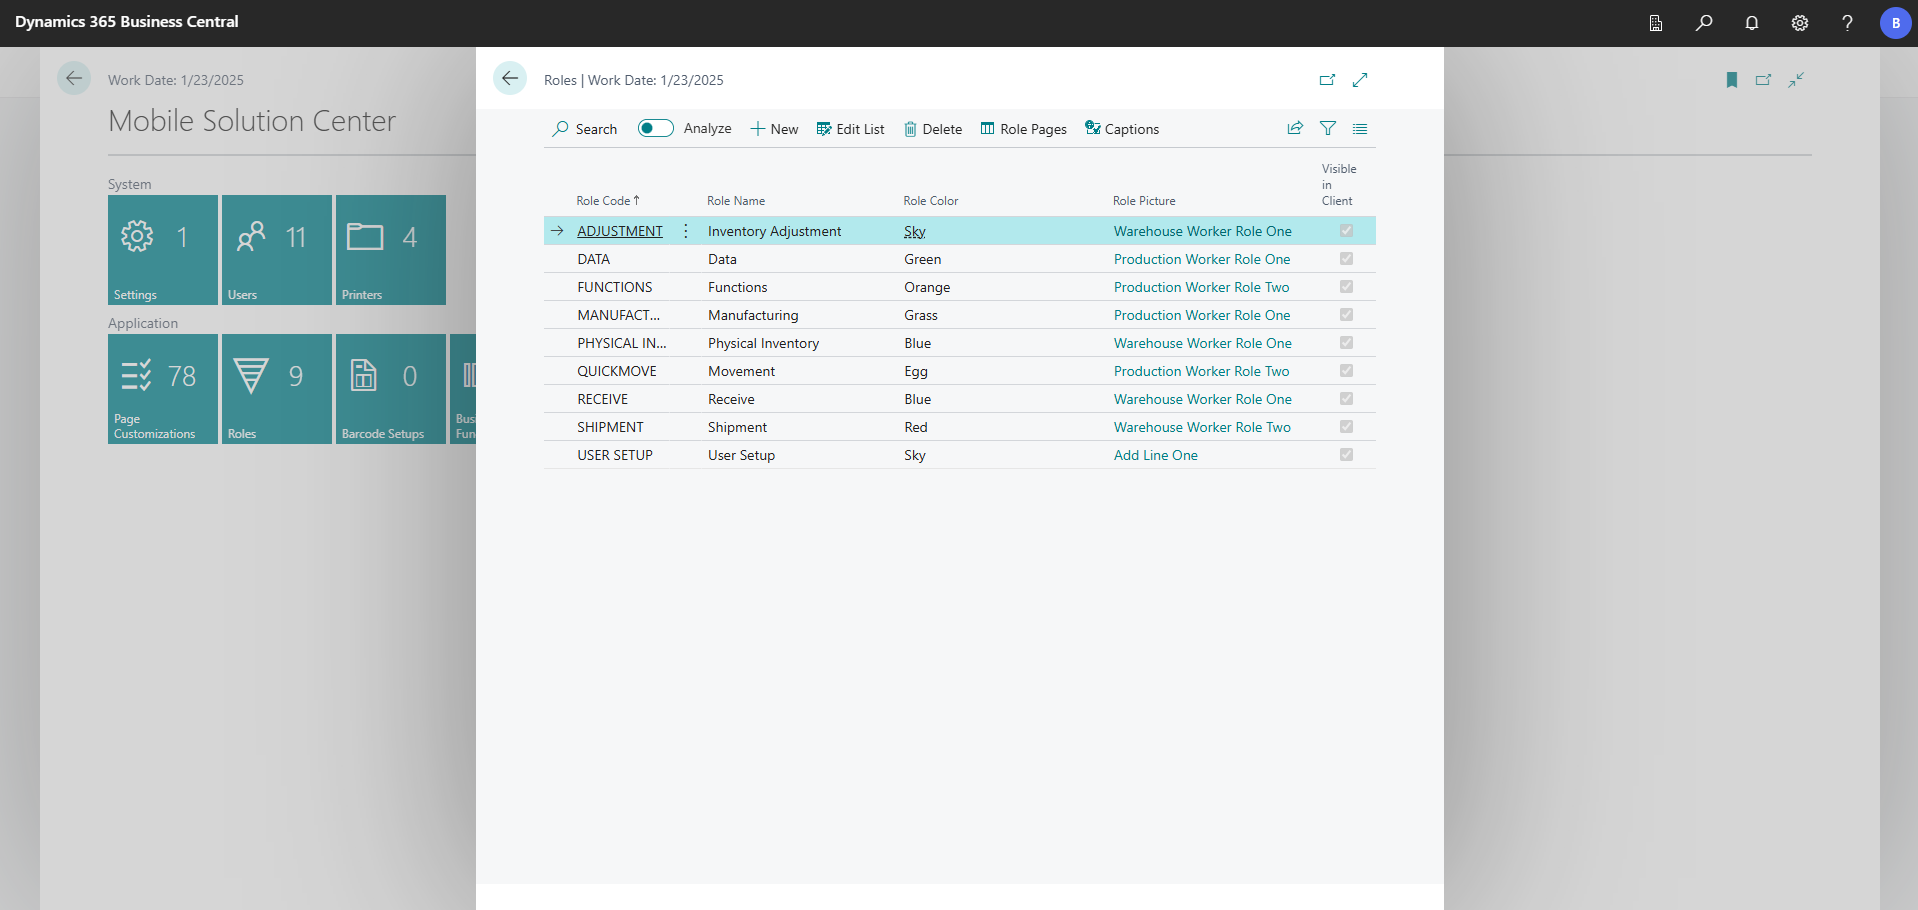Select the Orange role color cell
This screenshot has width=1918, height=910.
pyautogui.click(x=927, y=287)
